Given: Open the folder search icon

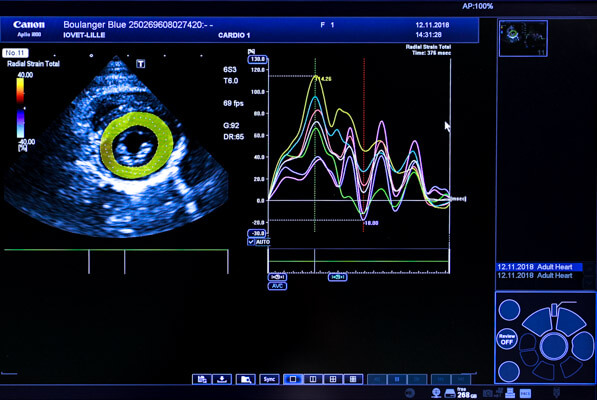Looking at the screenshot, I should click(x=246, y=379).
